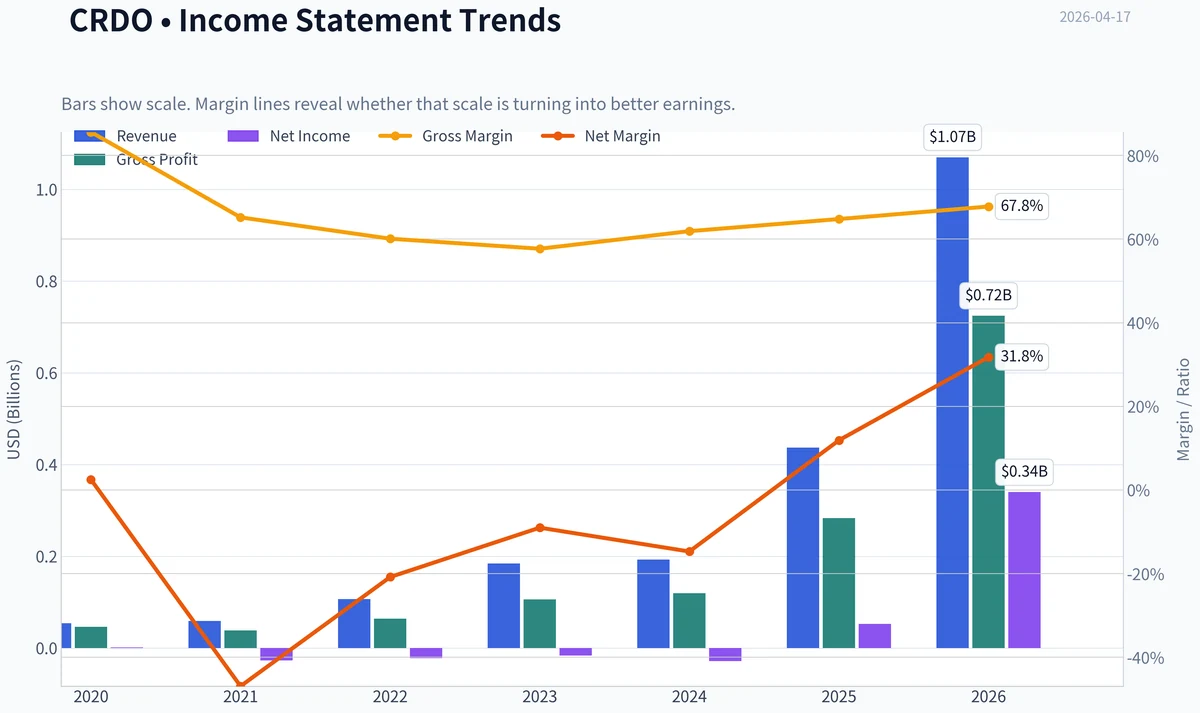Image resolution: width=1200 pixels, height=713 pixels.
Task: Select the 2026 Net Margin data point
Action: tap(988, 357)
